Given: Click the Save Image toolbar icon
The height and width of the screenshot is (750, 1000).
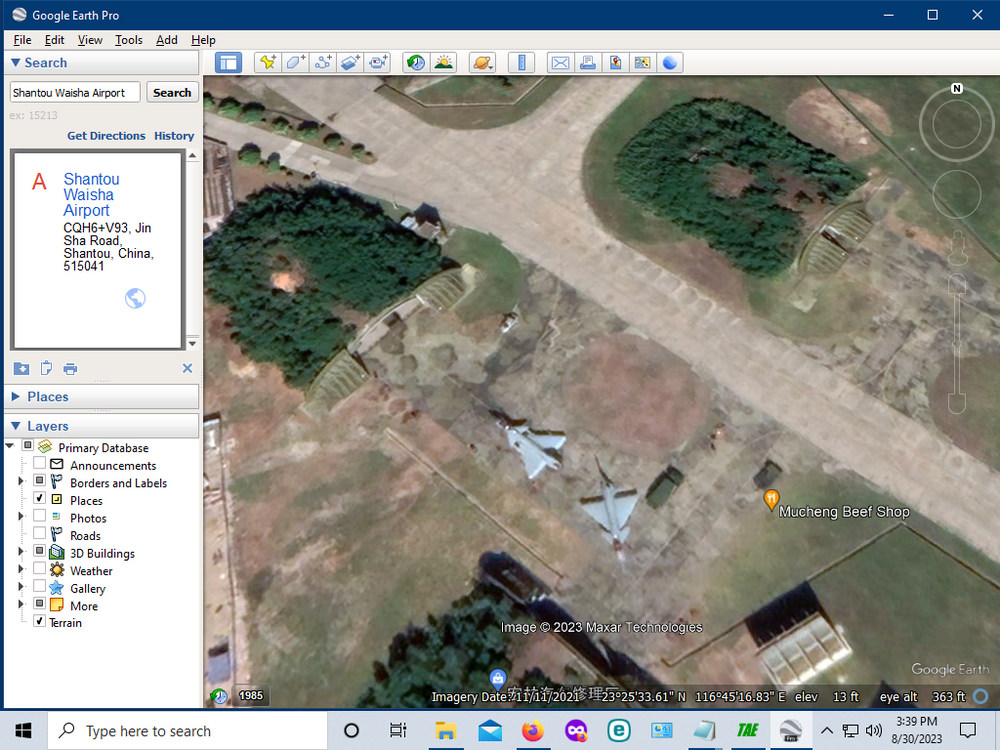Looking at the screenshot, I should (615, 62).
